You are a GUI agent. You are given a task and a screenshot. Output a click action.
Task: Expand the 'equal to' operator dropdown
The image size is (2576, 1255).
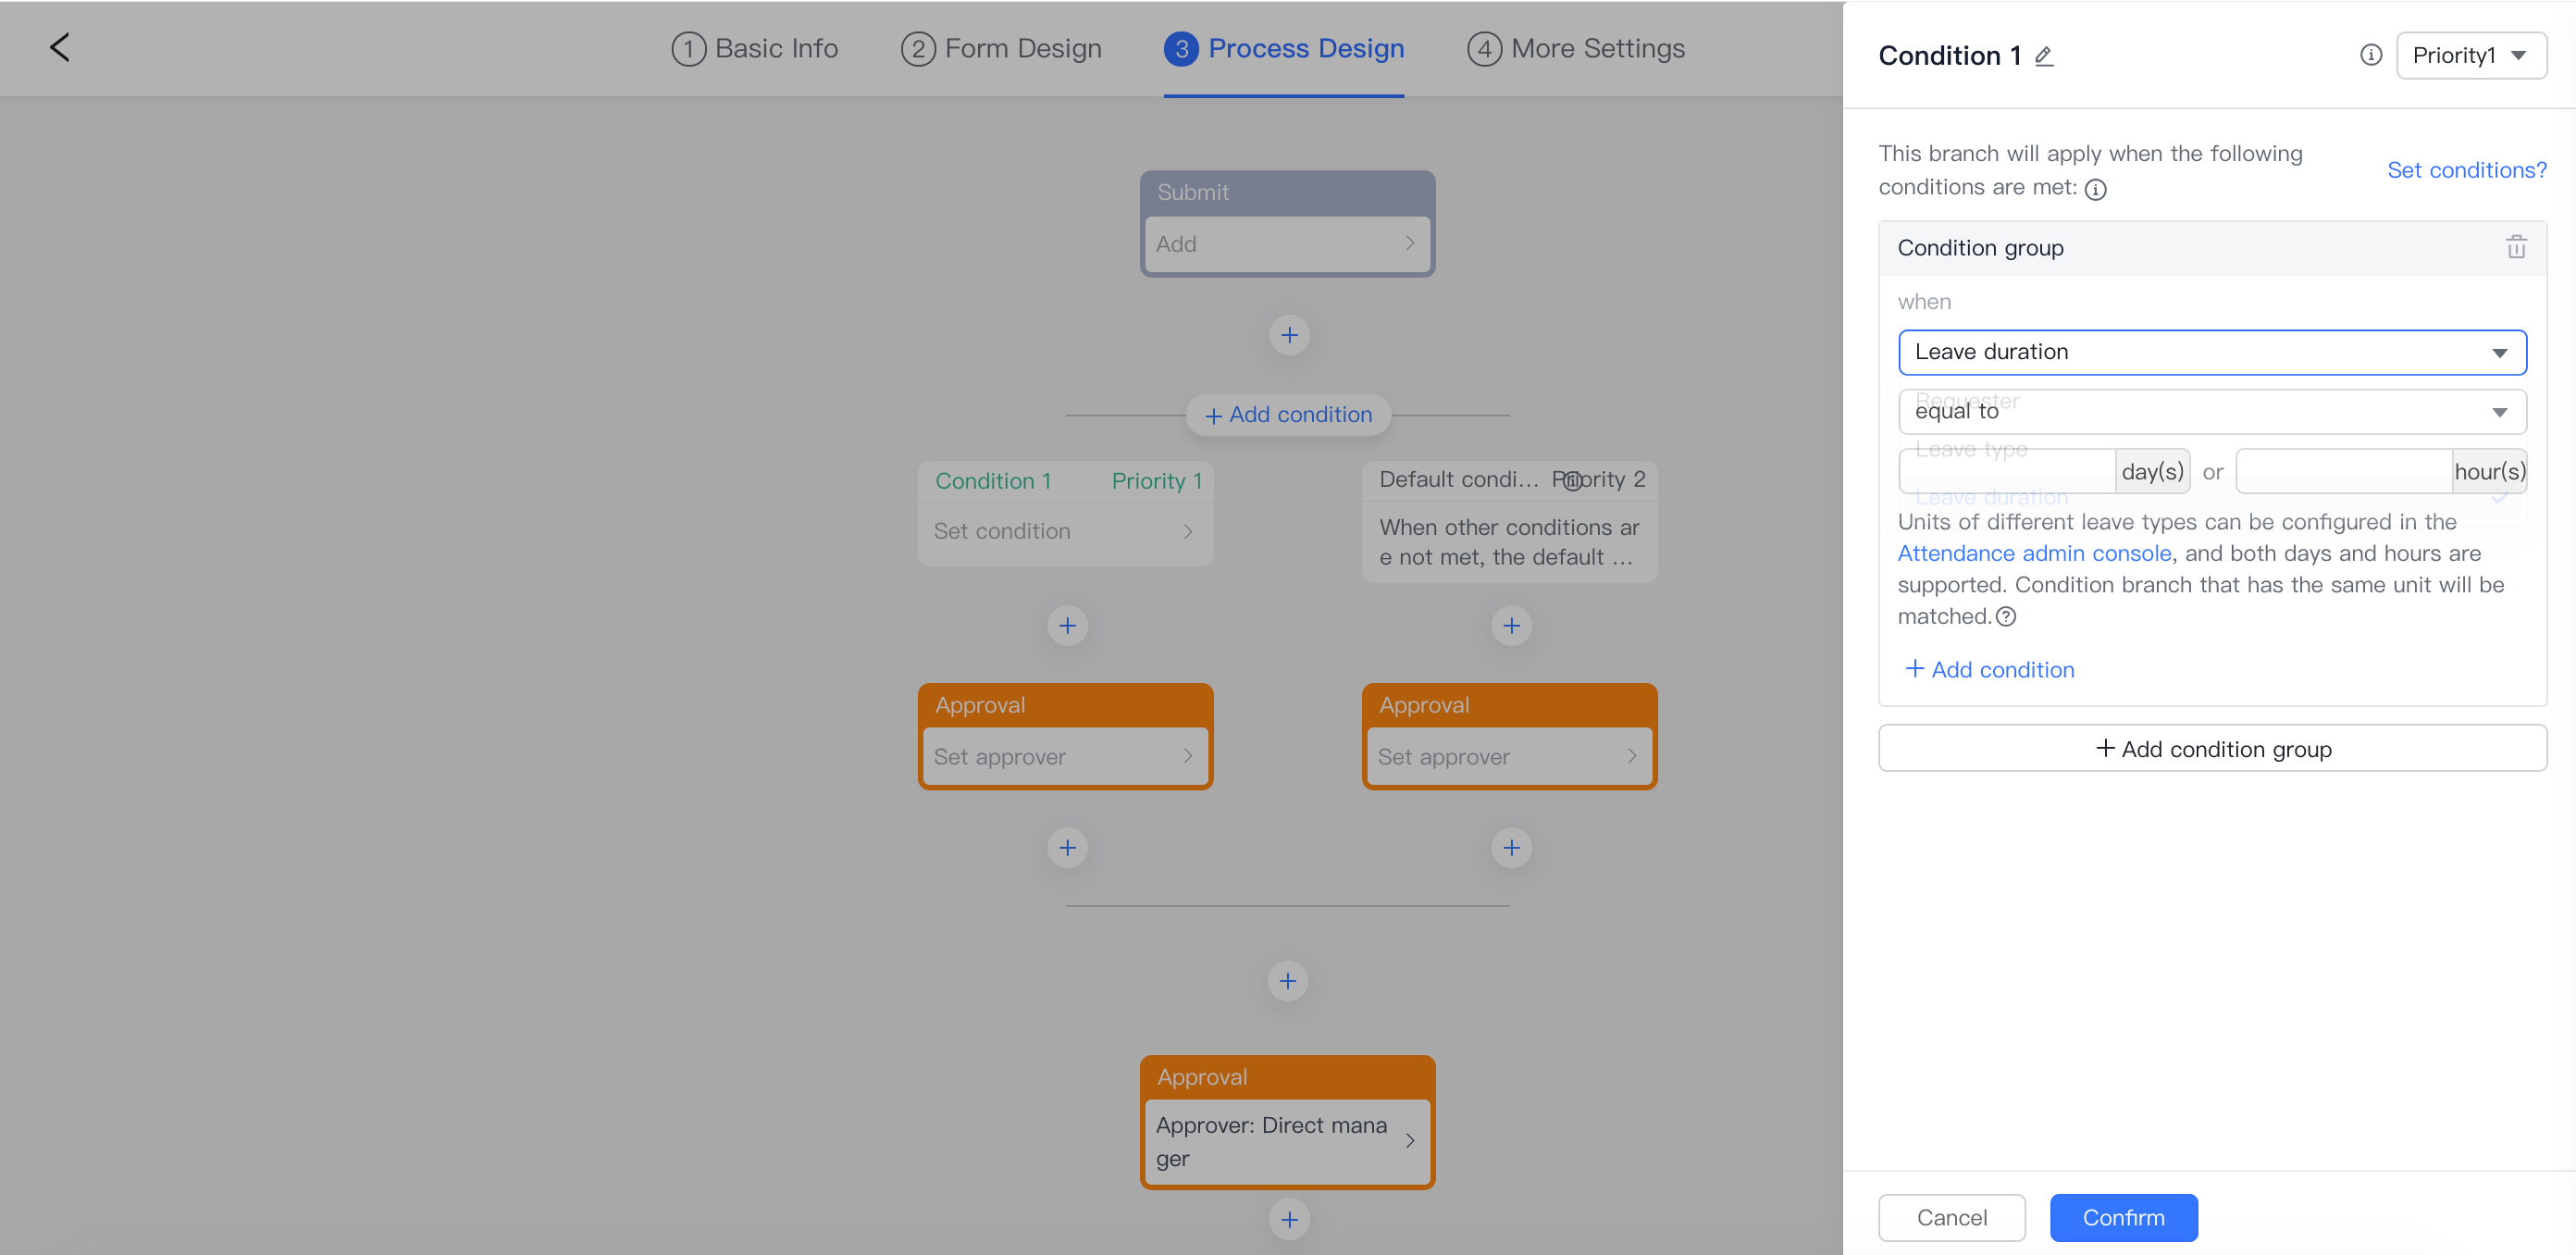[2211, 412]
